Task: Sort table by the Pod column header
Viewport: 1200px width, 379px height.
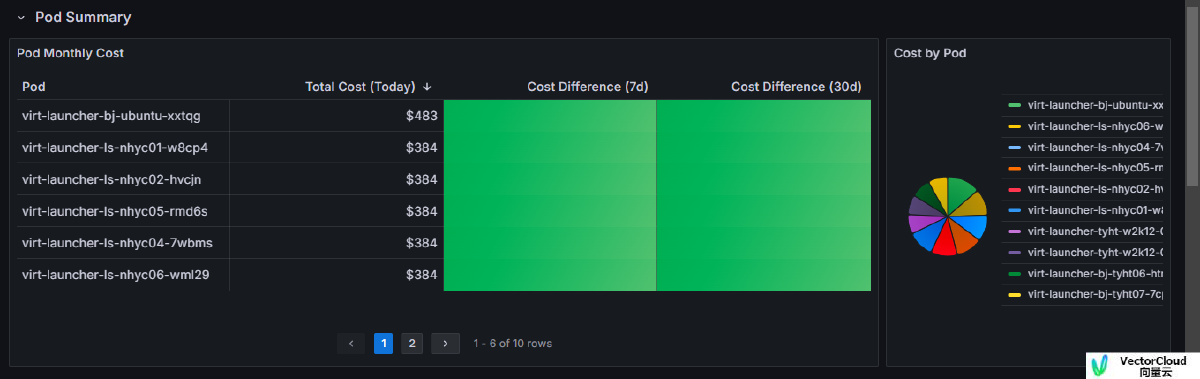Action: 34,87
